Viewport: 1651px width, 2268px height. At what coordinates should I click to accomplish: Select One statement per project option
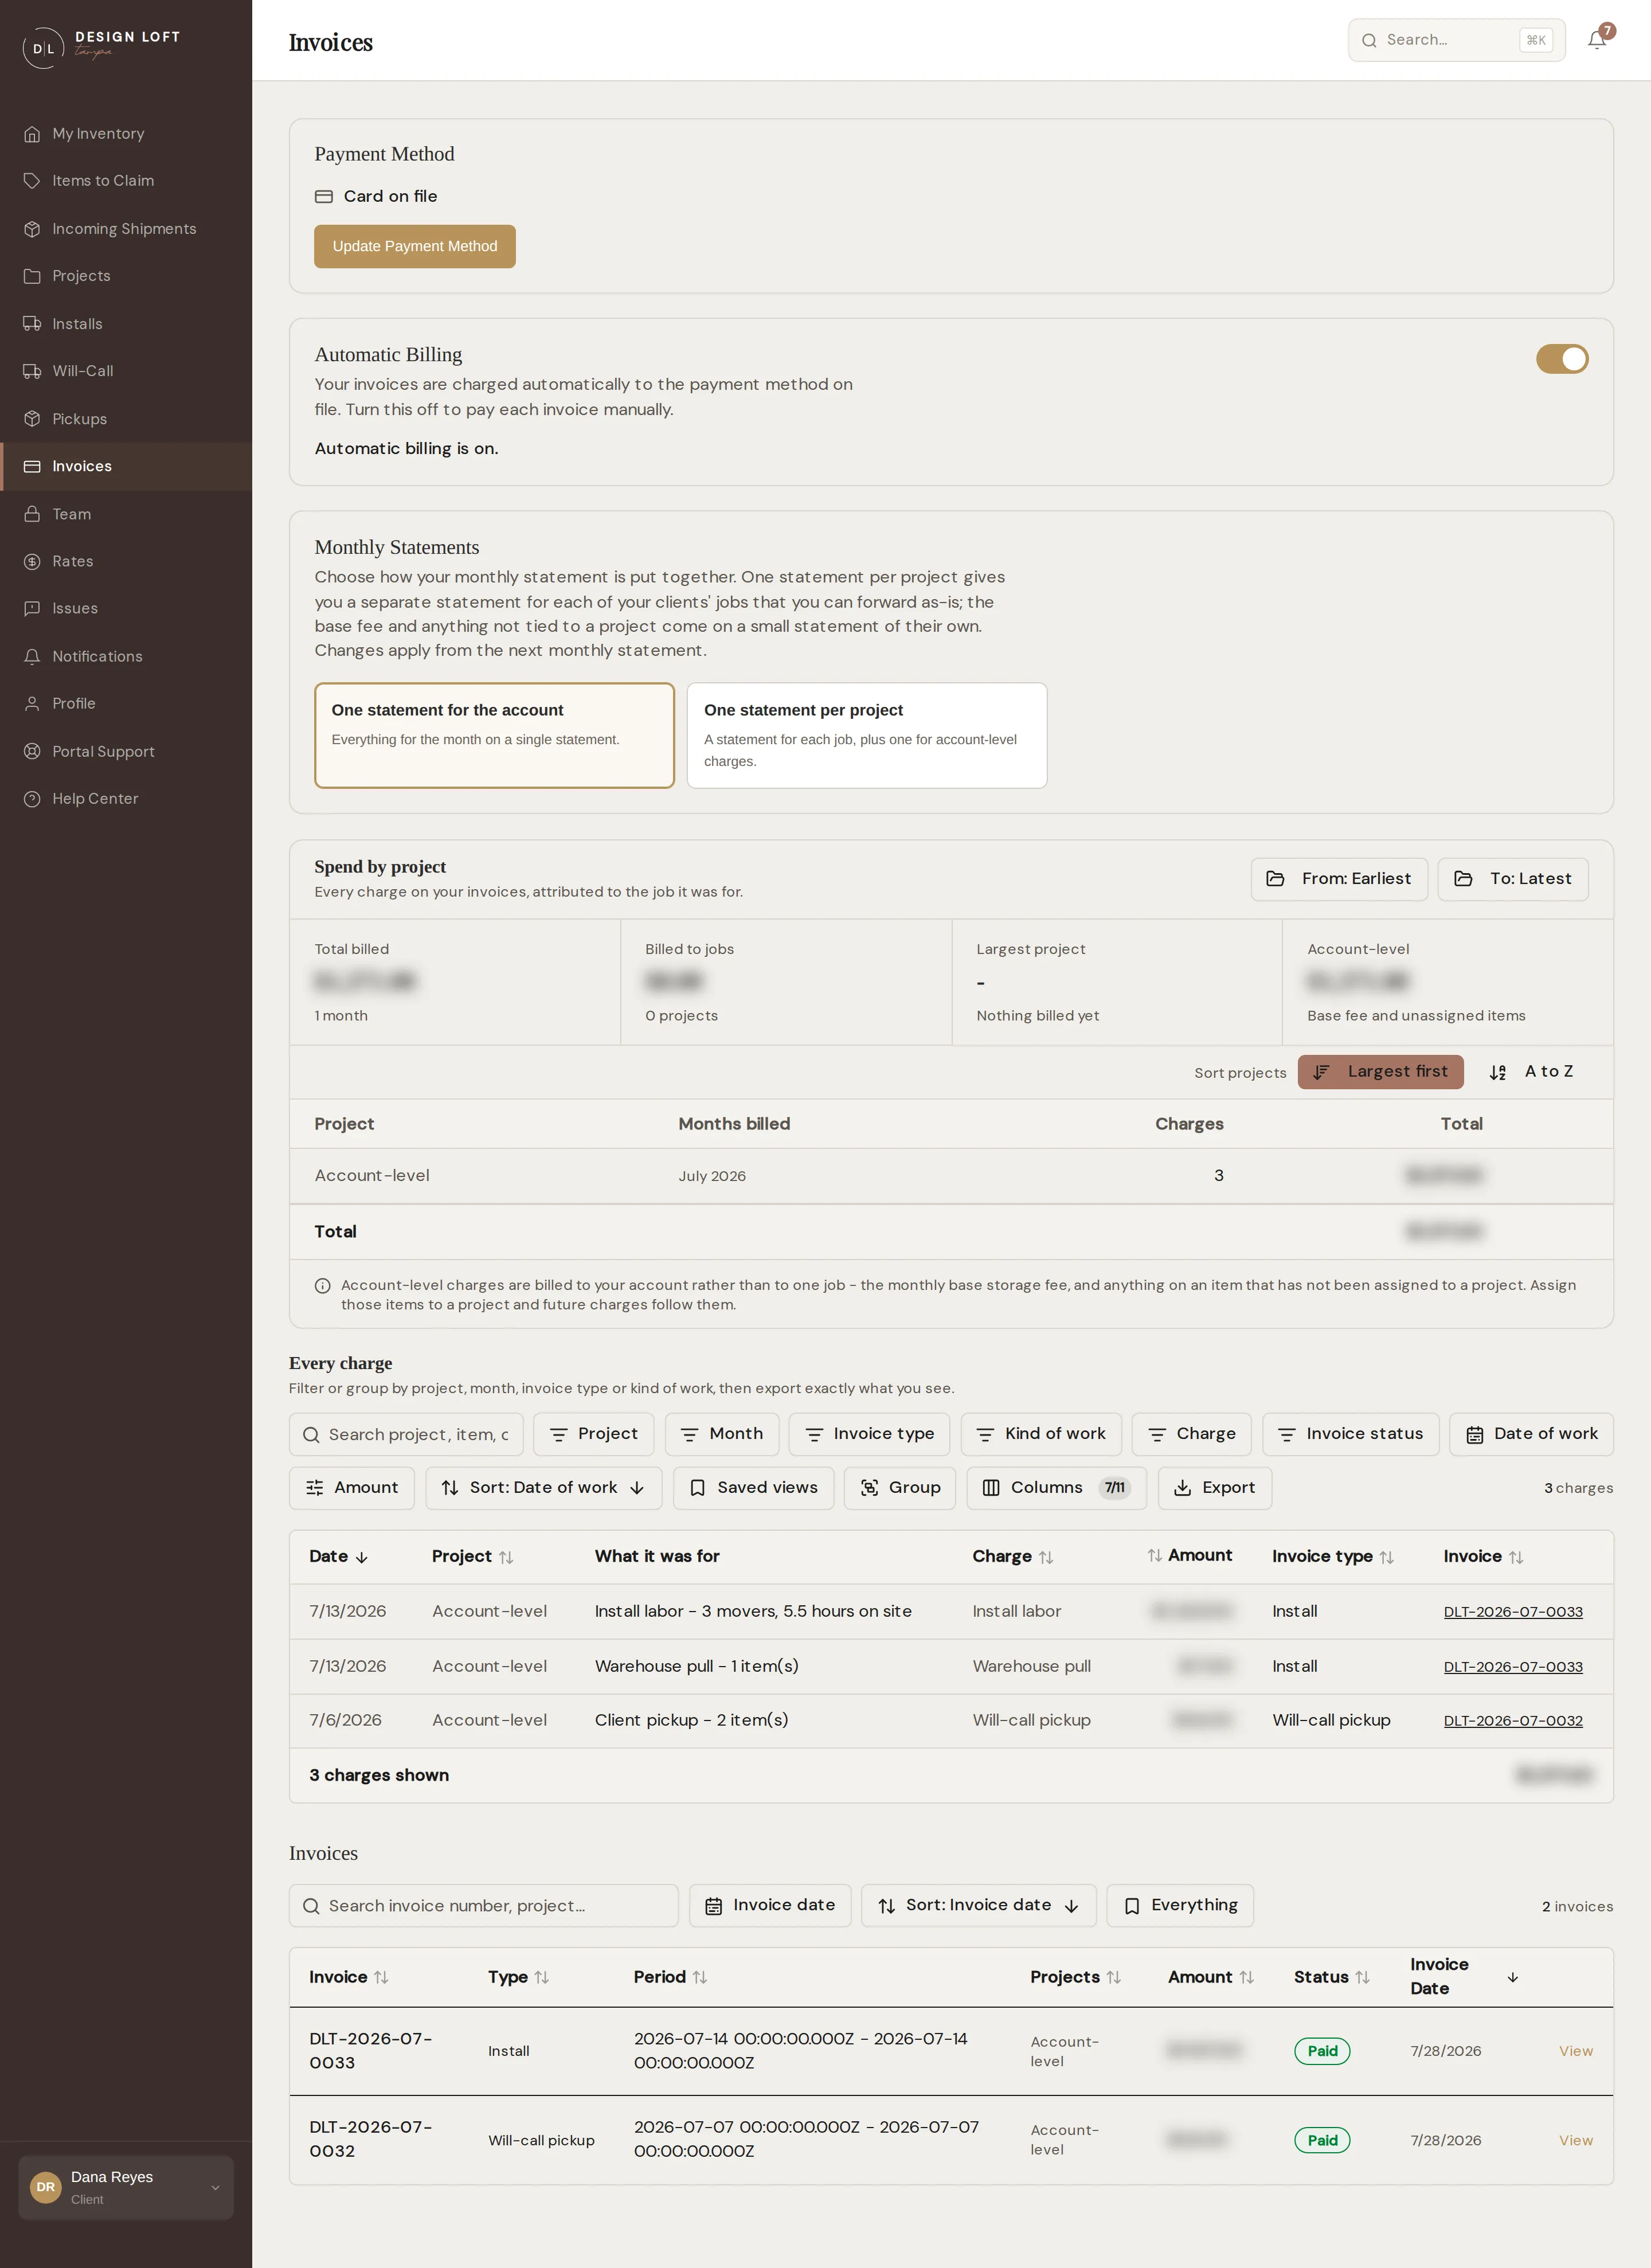[x=867, y=735]
